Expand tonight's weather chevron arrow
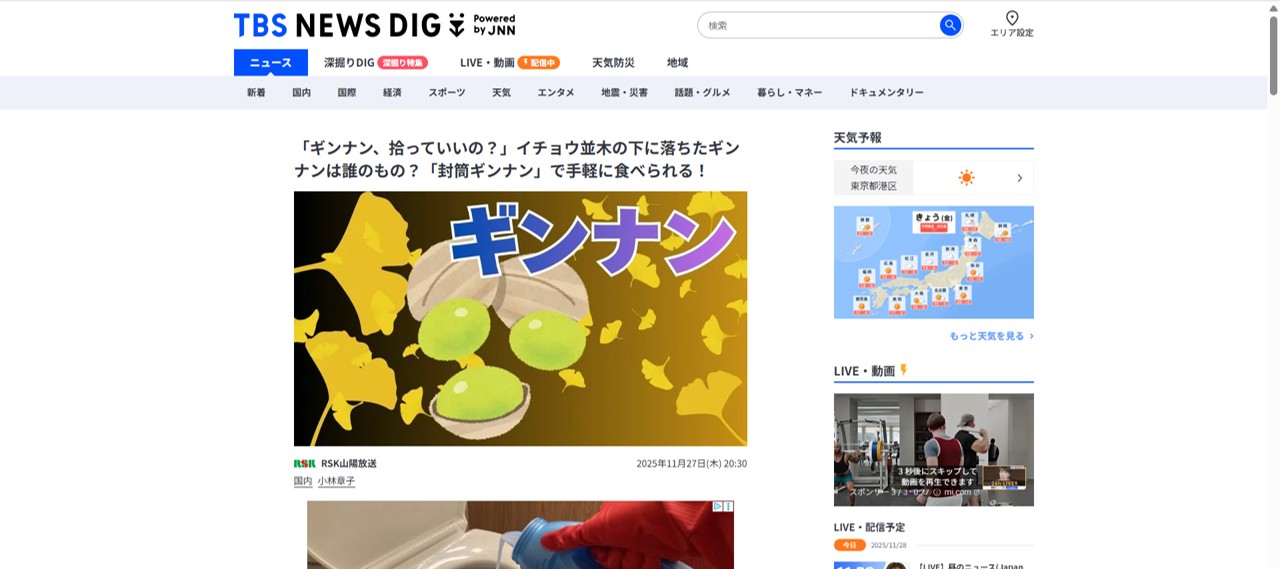Screen dimensions: 1280x569 (x=1020, y=178)
